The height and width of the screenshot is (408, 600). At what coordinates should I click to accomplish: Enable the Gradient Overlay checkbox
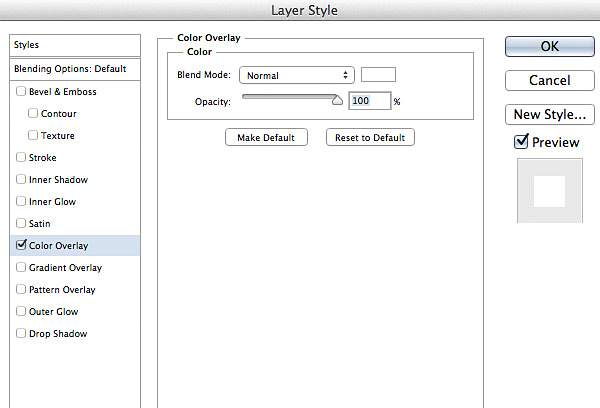click(22, 268)
